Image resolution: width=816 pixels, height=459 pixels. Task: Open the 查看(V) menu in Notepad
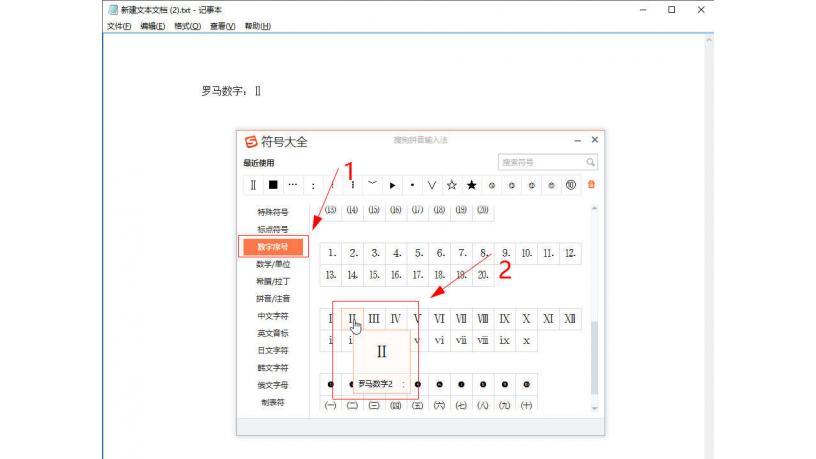(x=223, y=26)
